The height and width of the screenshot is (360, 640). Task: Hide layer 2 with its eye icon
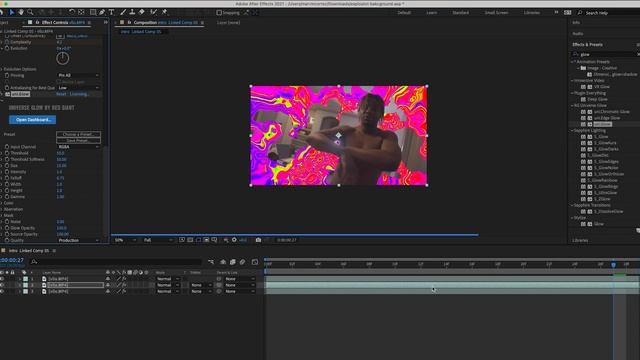pyautogui.click(x=2, y=285)
